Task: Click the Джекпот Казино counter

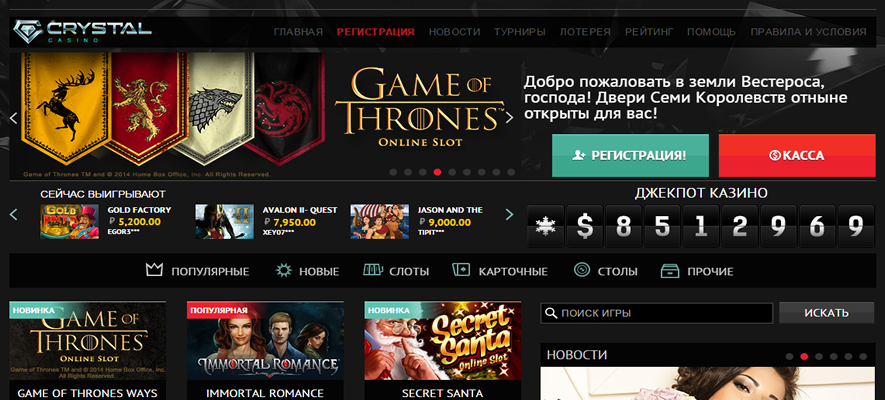Action: click(x=701, y=226)
